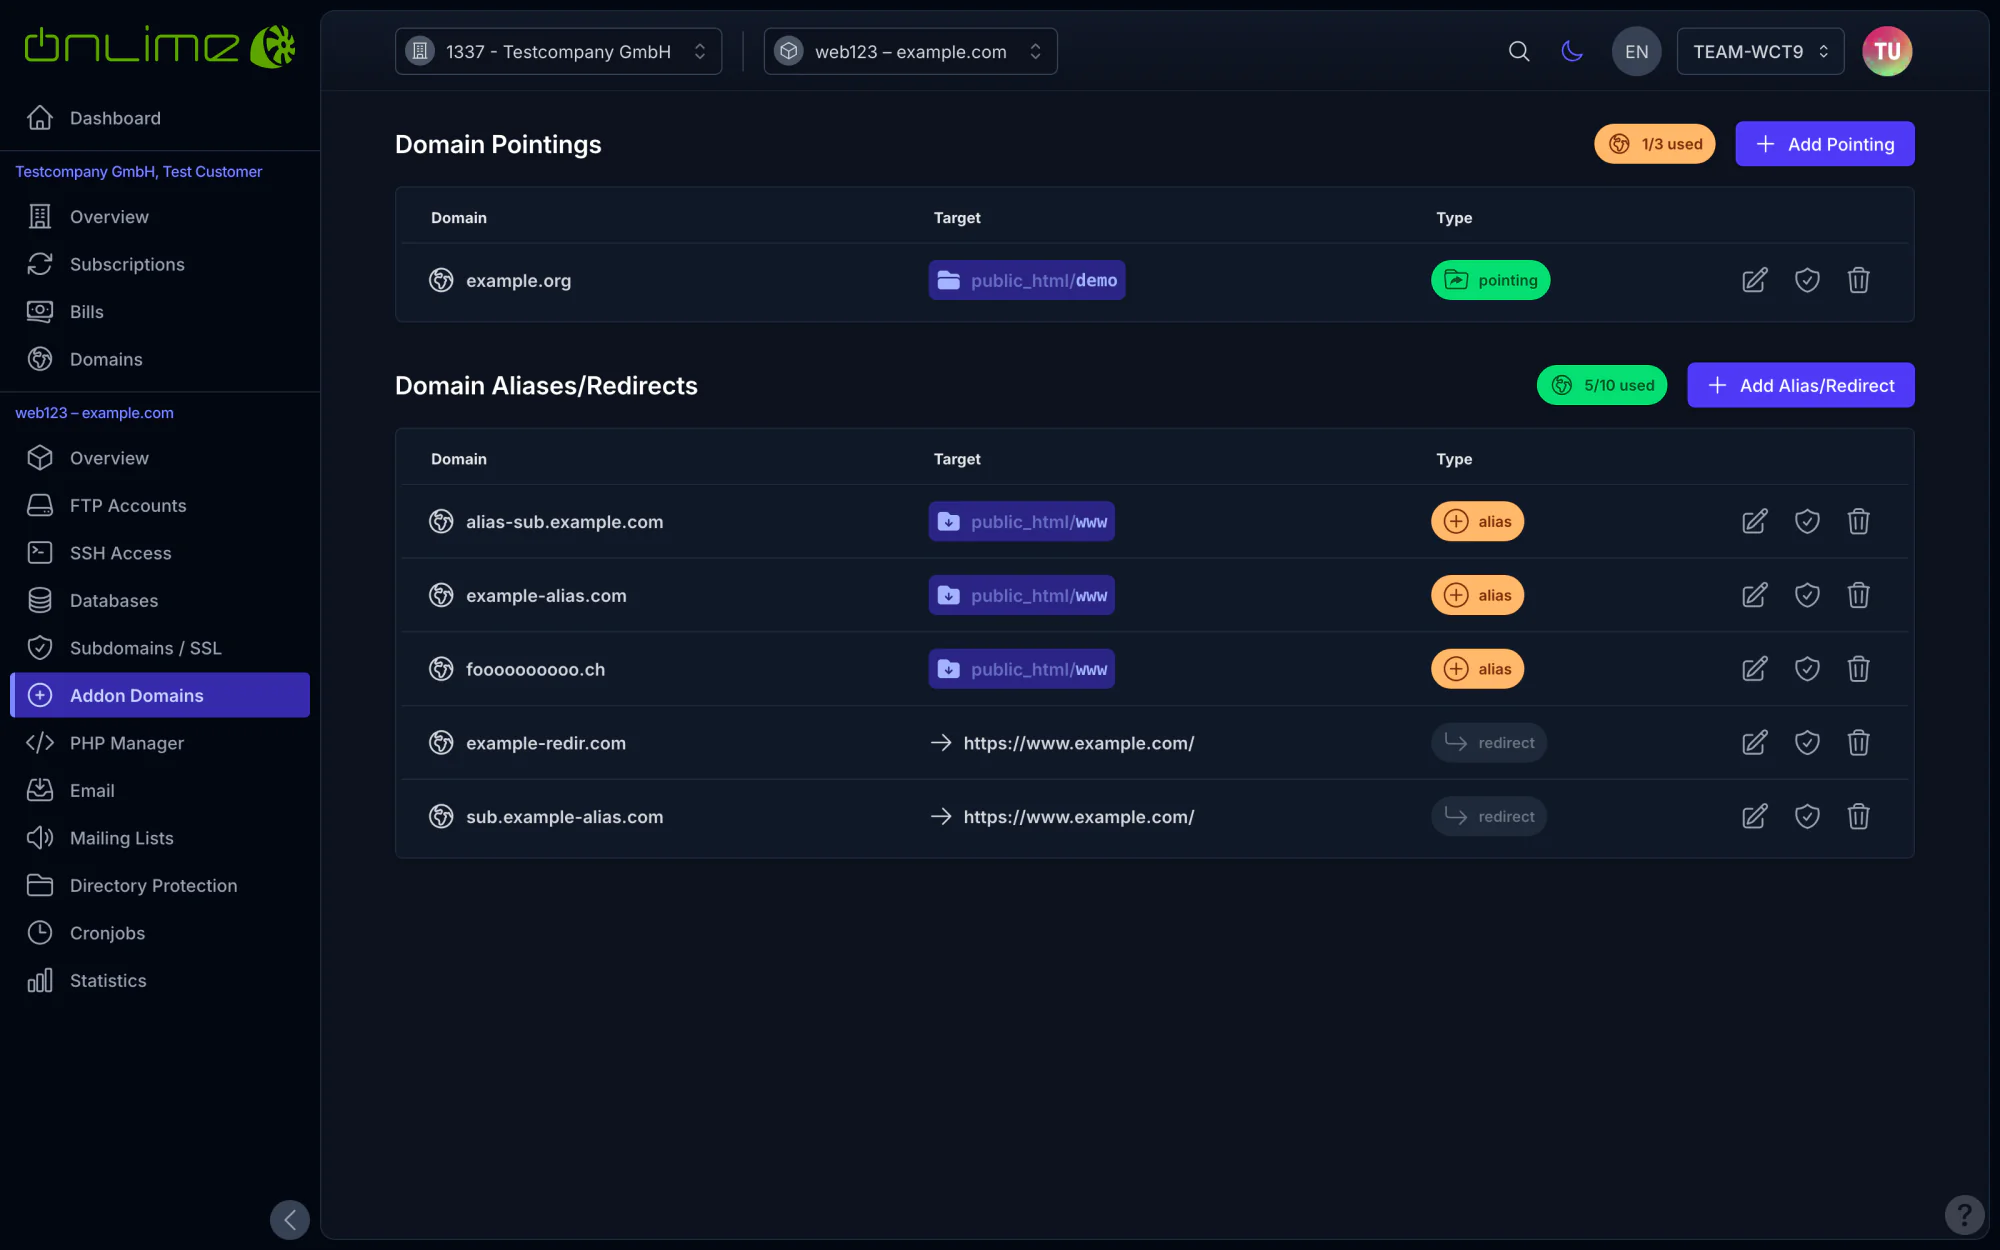
Task: Click the 5/10 used badge
Action: coord(1601,385)
